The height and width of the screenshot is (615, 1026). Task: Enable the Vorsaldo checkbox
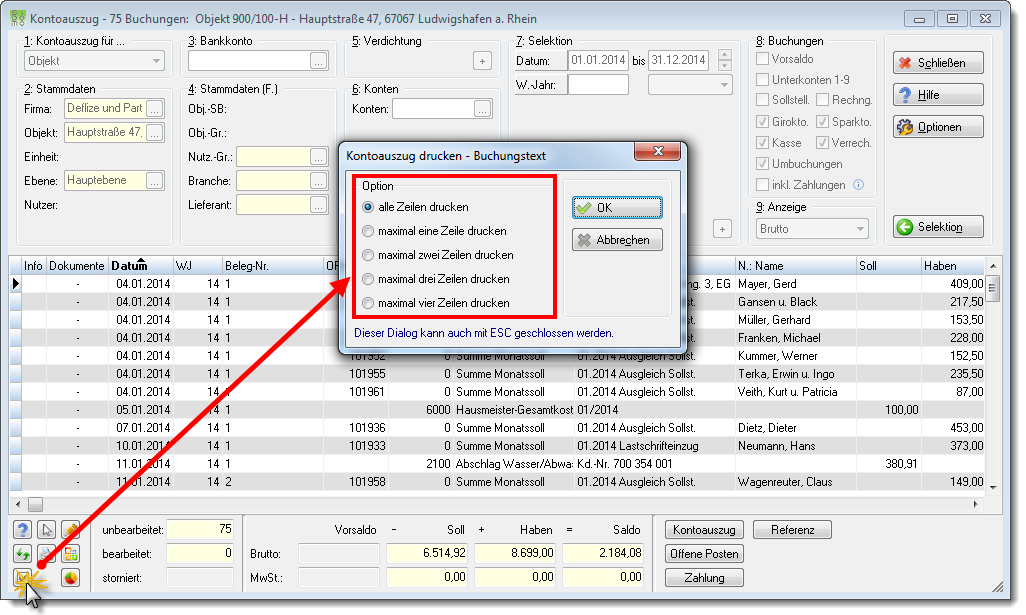point(762,59)
